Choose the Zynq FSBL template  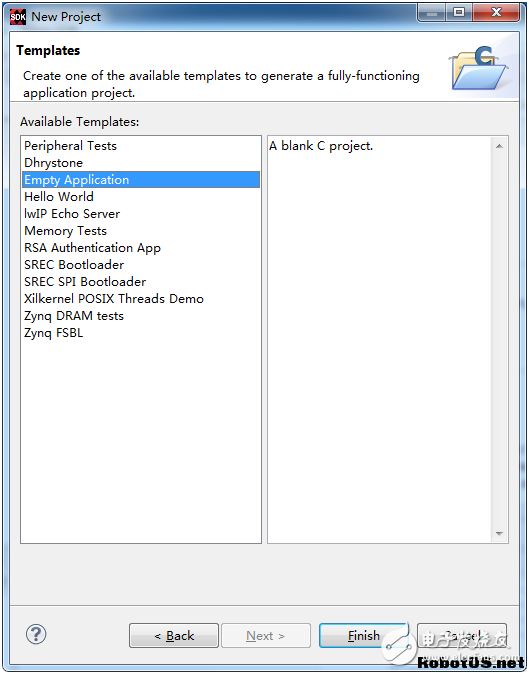point(54,333)
